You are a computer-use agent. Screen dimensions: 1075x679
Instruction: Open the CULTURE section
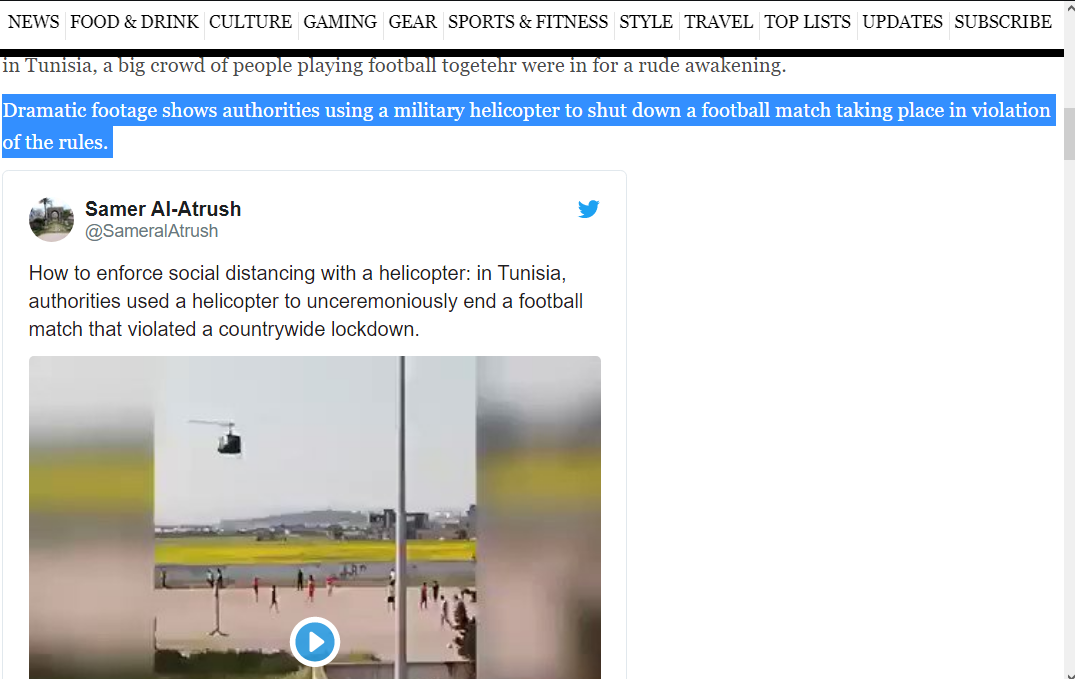pyautogui.click(x=250, y=22)
